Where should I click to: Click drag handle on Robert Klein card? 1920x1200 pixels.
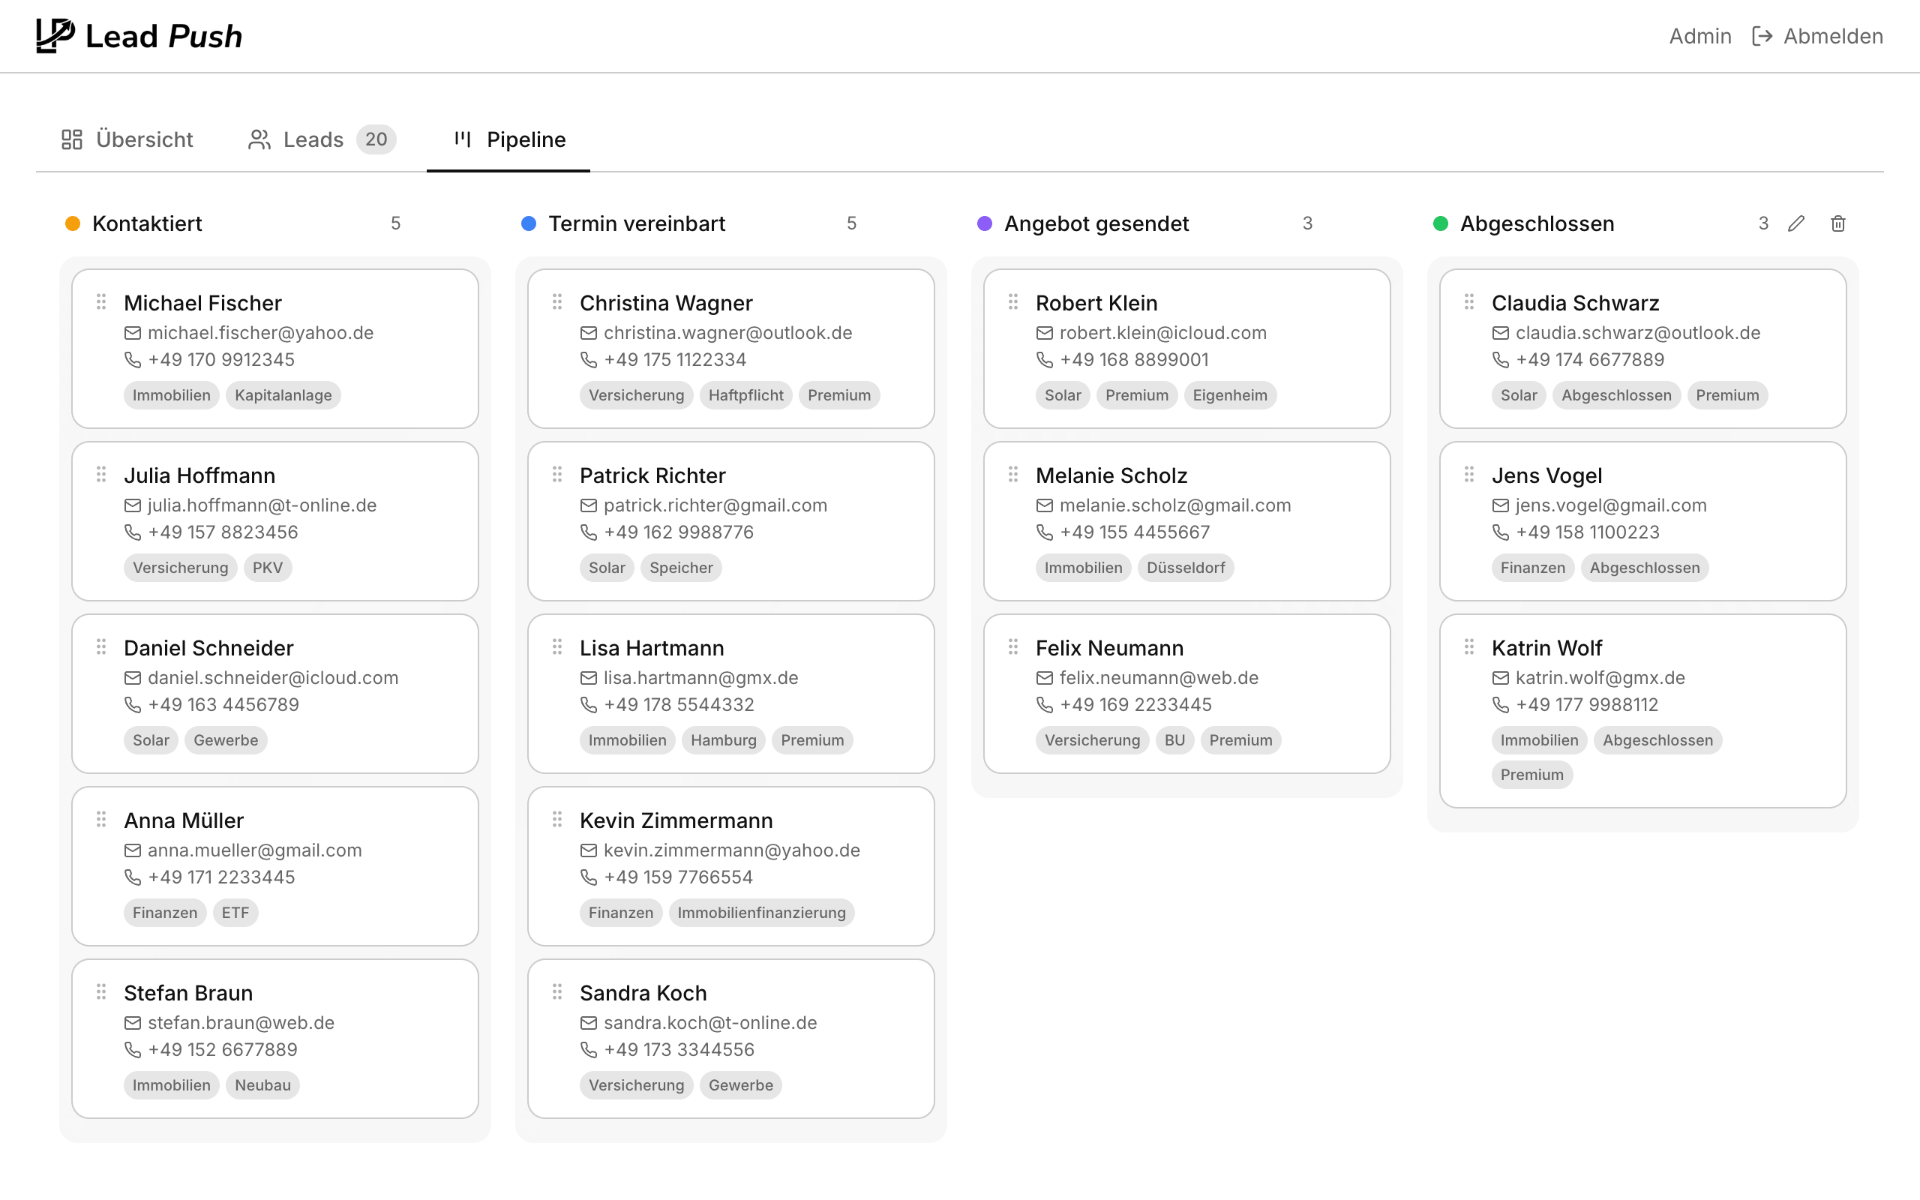[x=1013, y=301]
